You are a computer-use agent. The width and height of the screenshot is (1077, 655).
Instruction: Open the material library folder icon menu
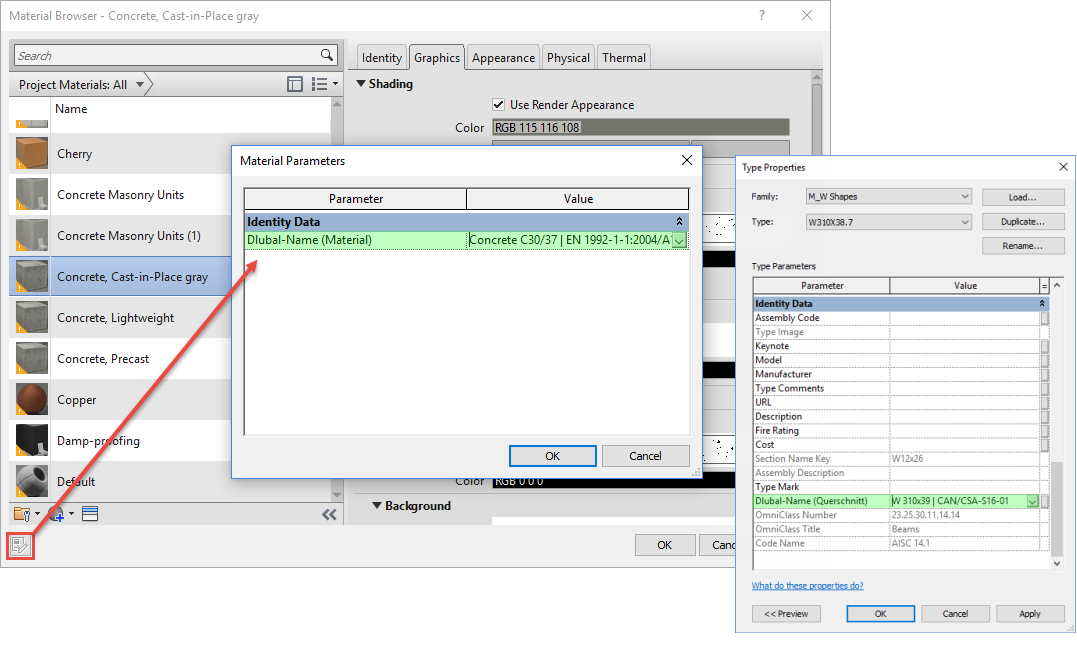click(25, 514)
